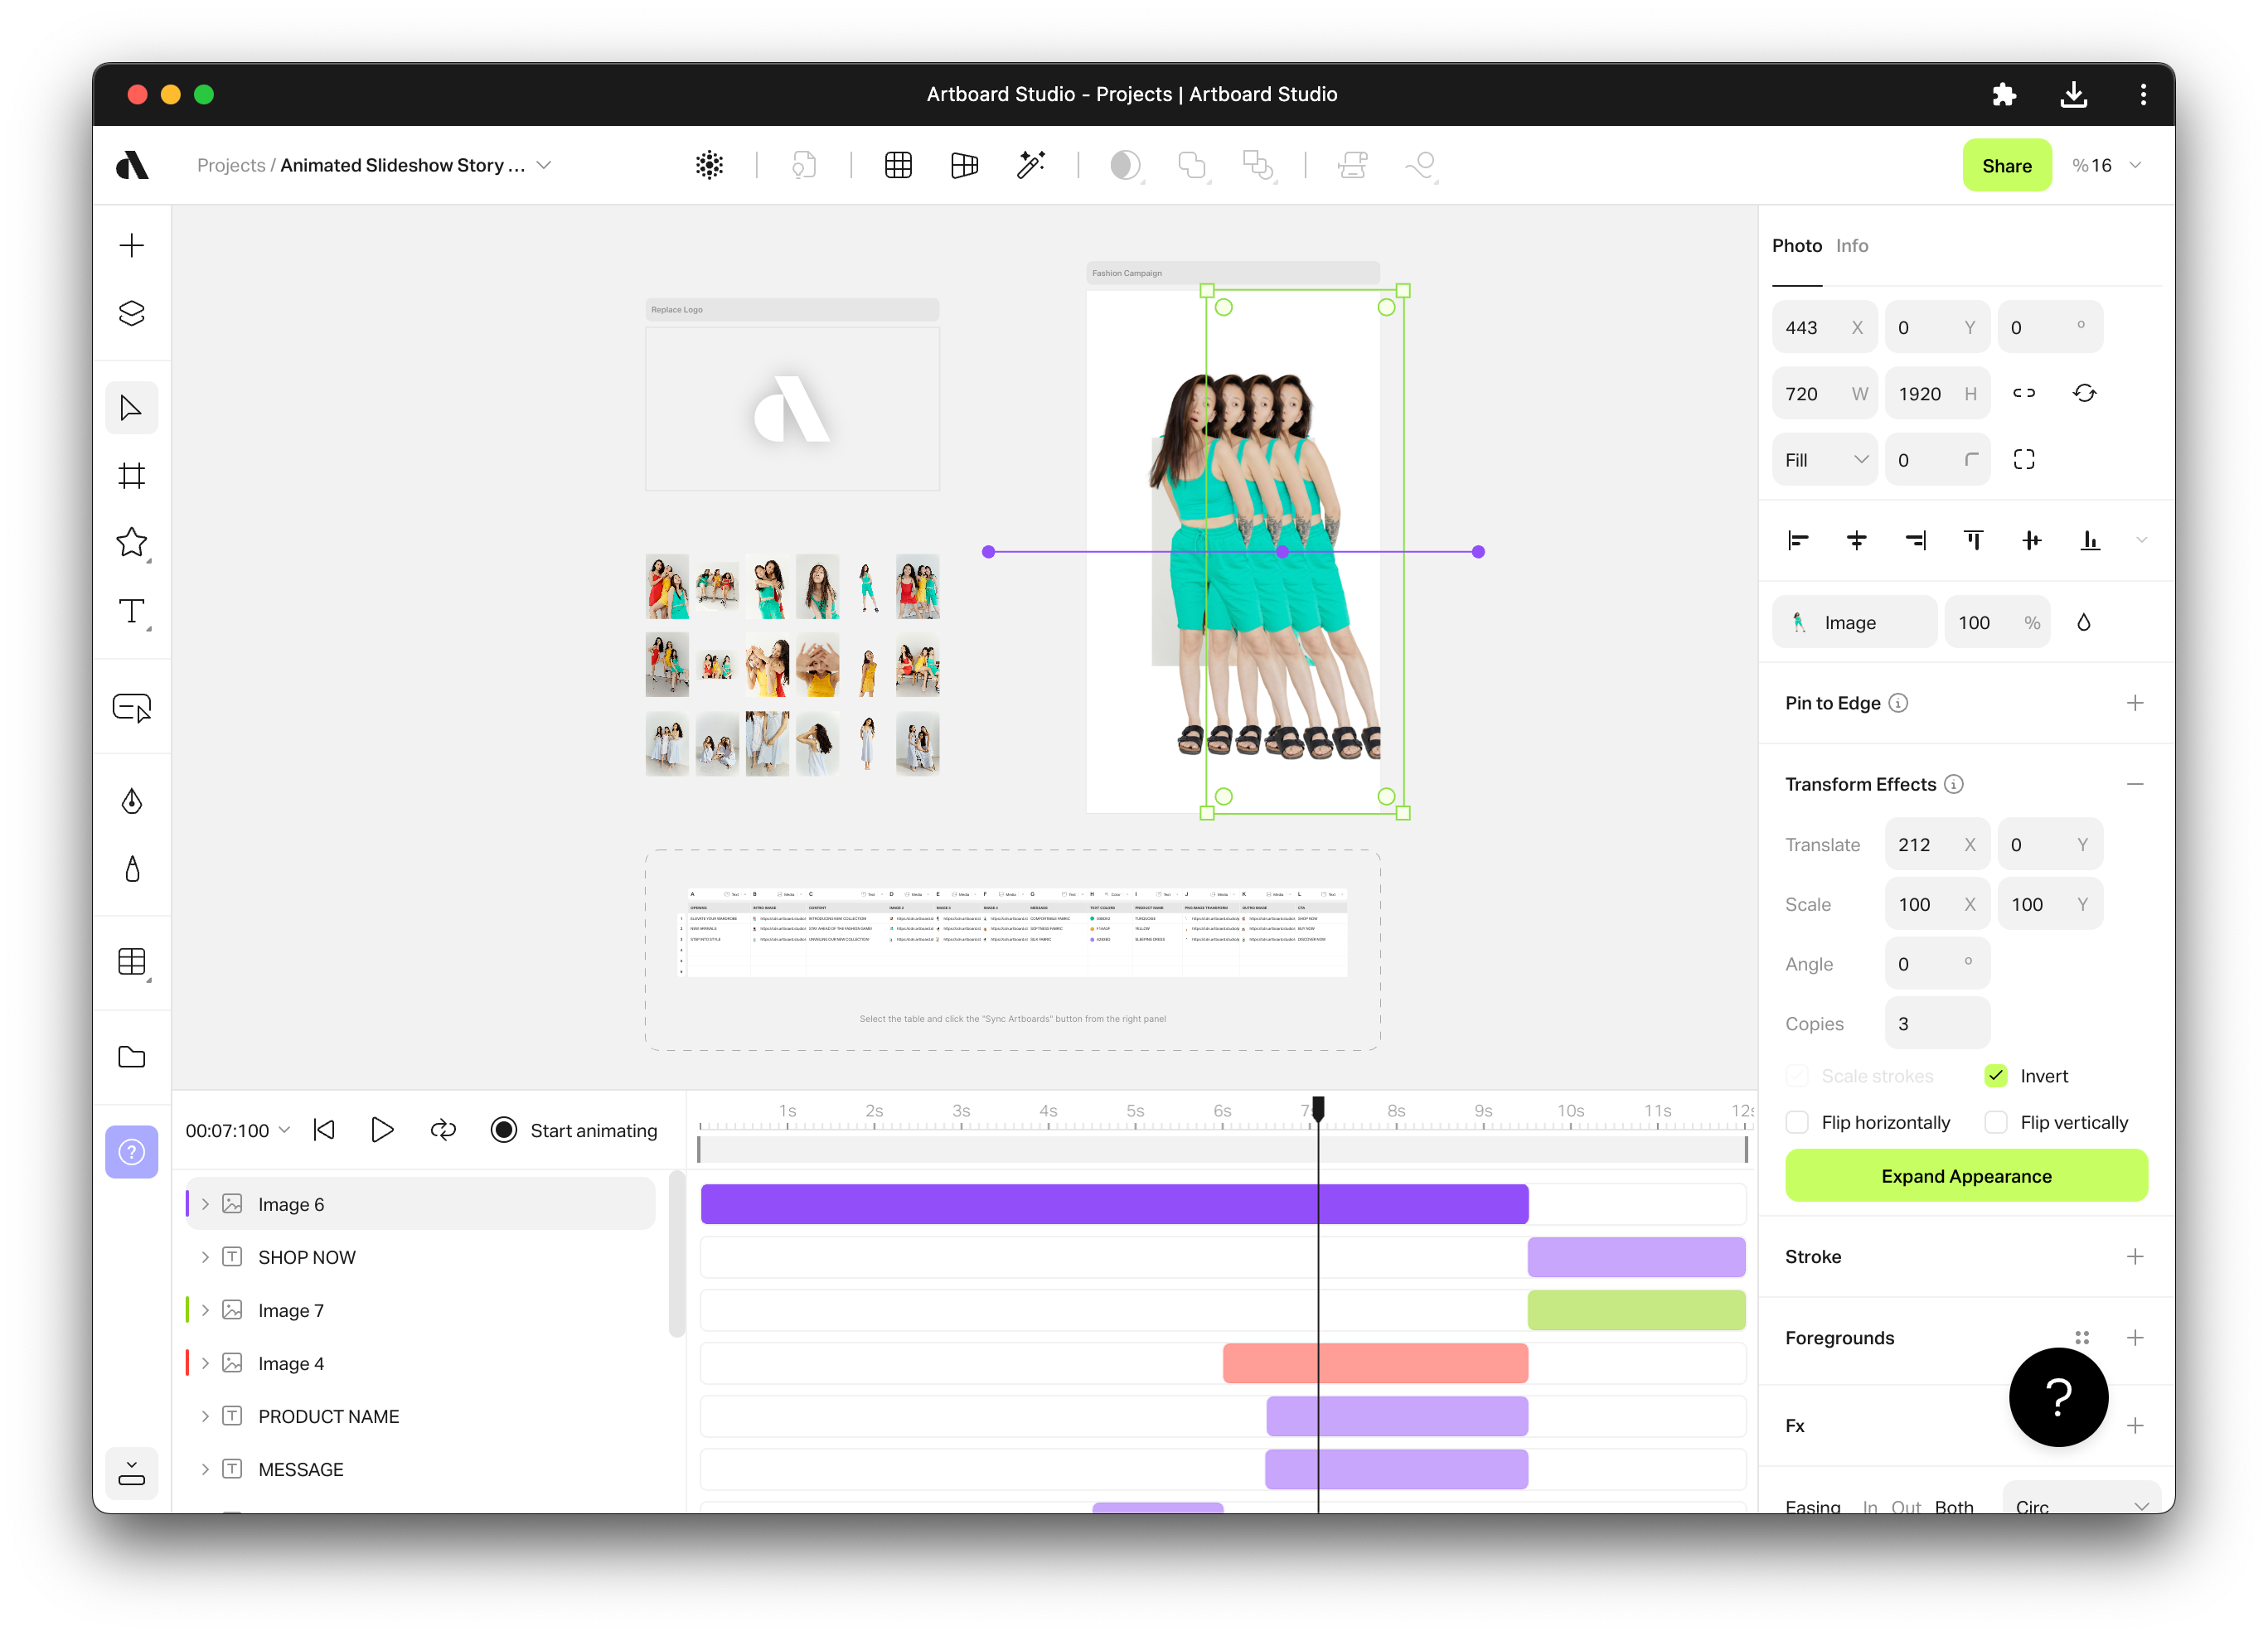Click the loop playback icon
Viewport: 2268px width, 1636px height.
tap(443, 1130)
